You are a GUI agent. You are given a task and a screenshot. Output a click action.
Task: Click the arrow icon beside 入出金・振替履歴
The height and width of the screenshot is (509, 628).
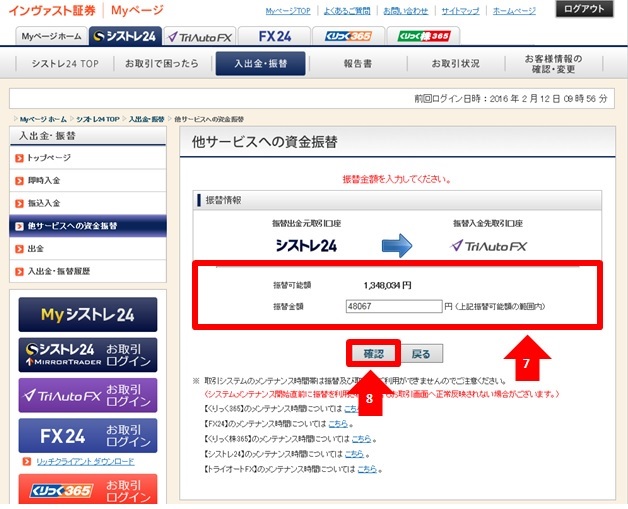[x=19, y=272]
